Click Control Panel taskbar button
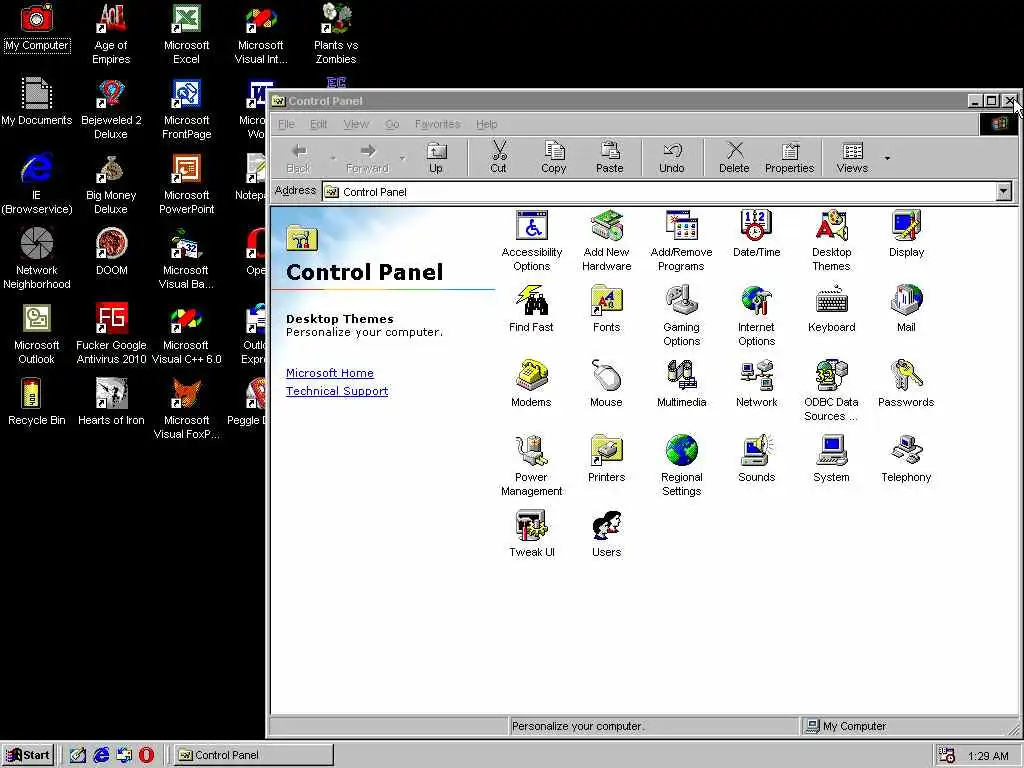 255,755
